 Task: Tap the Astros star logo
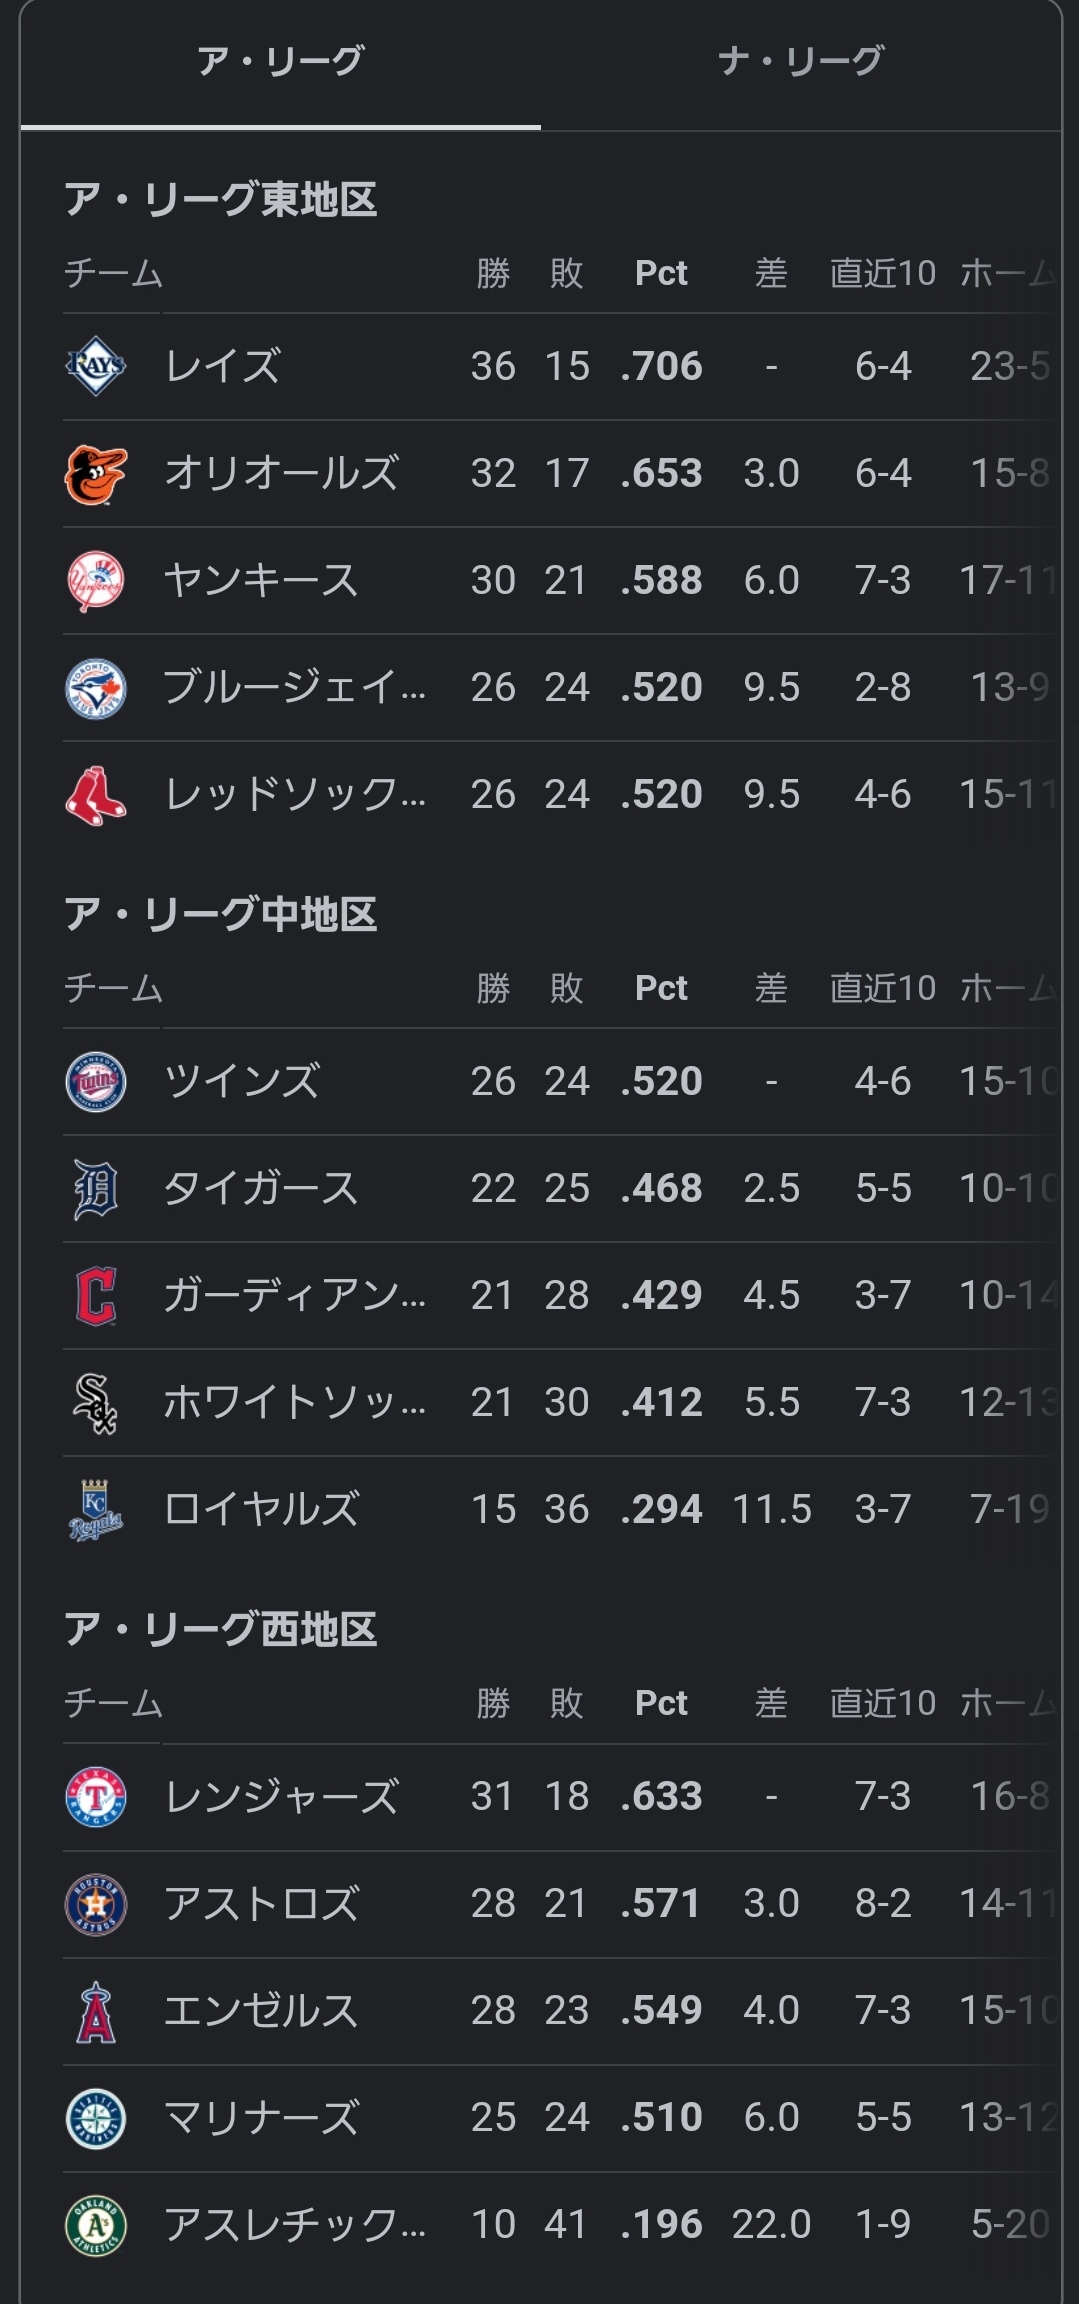point(96,1903)
